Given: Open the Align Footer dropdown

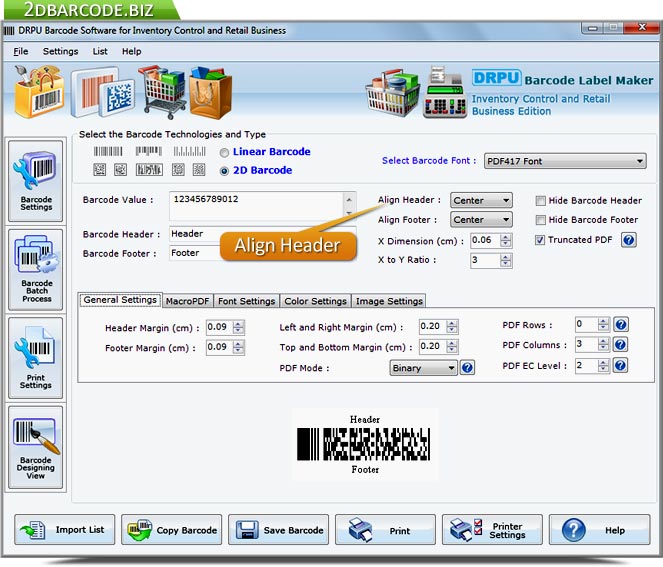Looking at the screenshot, I should click(x=481, y=220).
